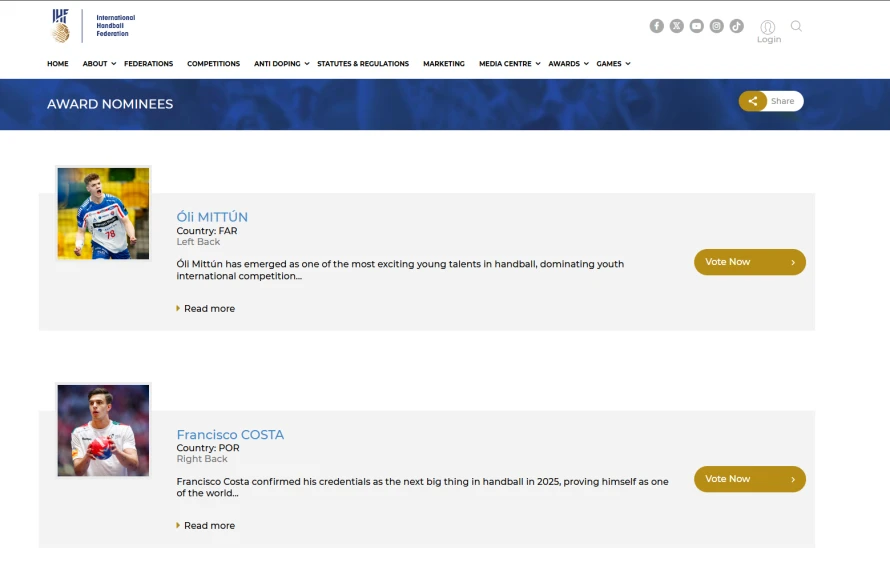
Task: Open the IHF Facebook page icon
Action: [x=656, y=26]
